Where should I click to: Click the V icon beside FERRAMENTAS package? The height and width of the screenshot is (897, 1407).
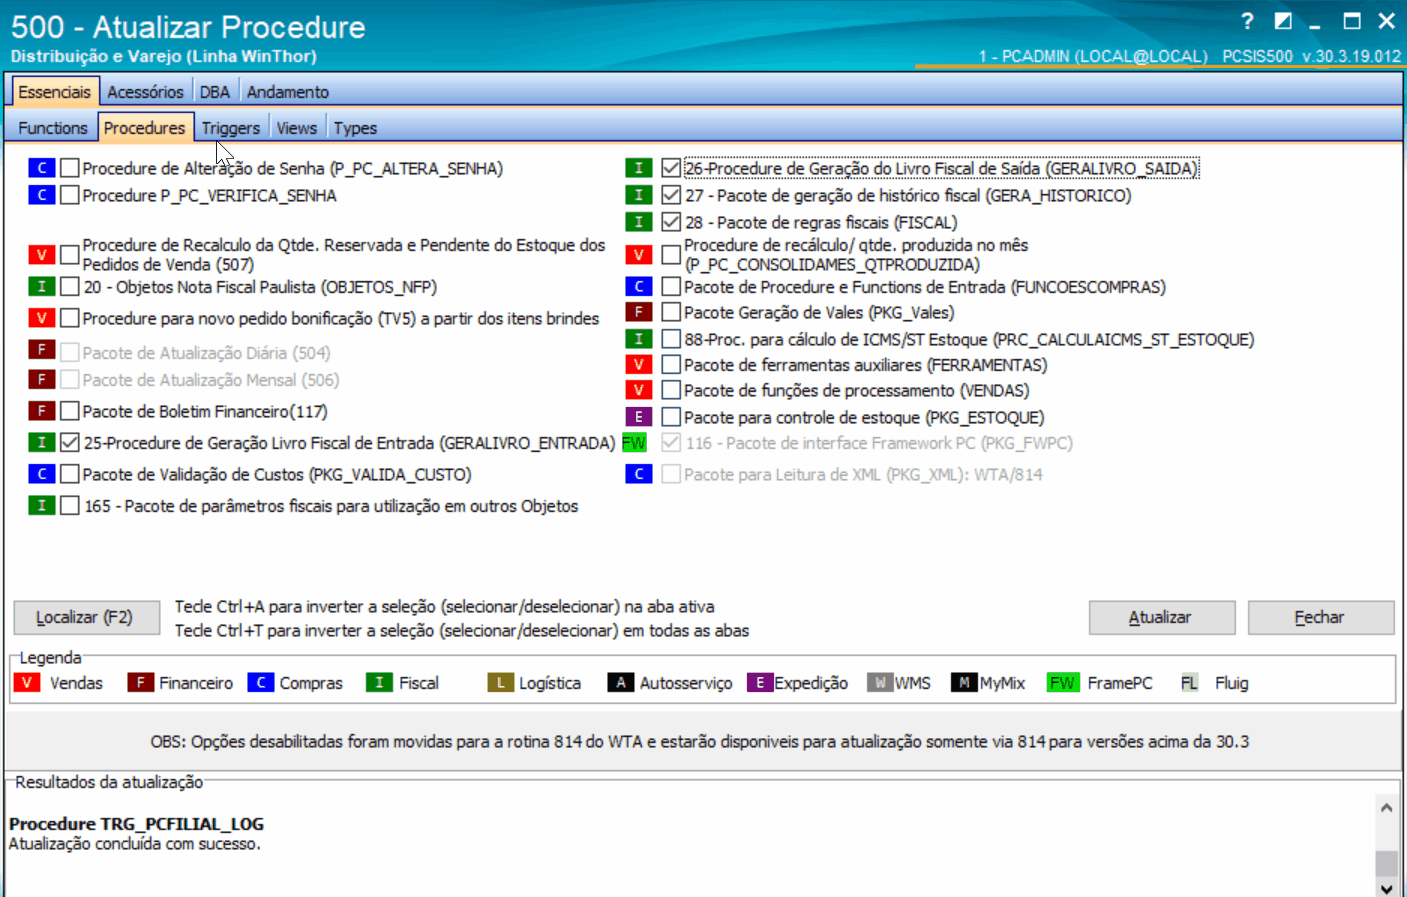pos(639,365)
